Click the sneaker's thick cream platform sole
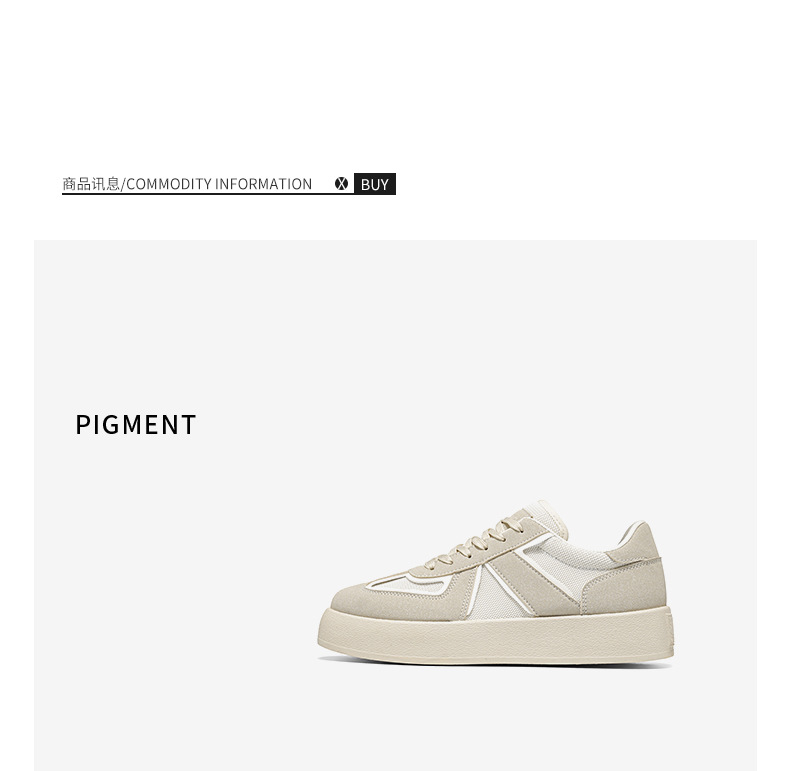The image size is (790, 771). [x=496, y=636]
